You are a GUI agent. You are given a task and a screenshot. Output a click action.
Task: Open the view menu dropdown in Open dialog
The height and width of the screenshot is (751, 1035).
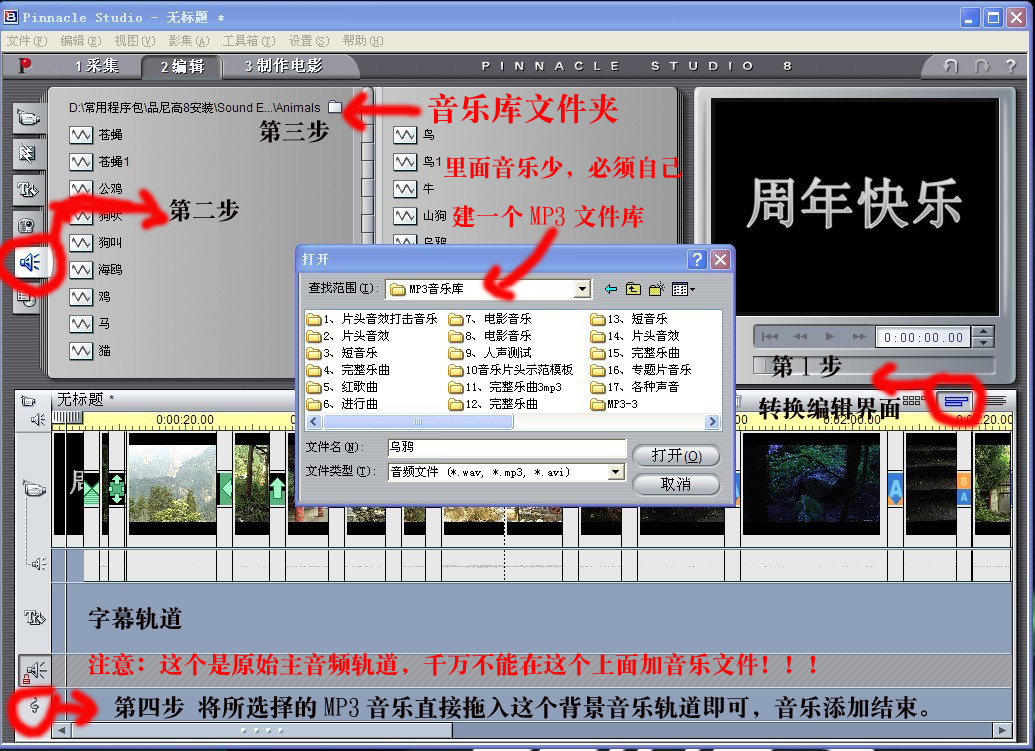coord(684,289)
